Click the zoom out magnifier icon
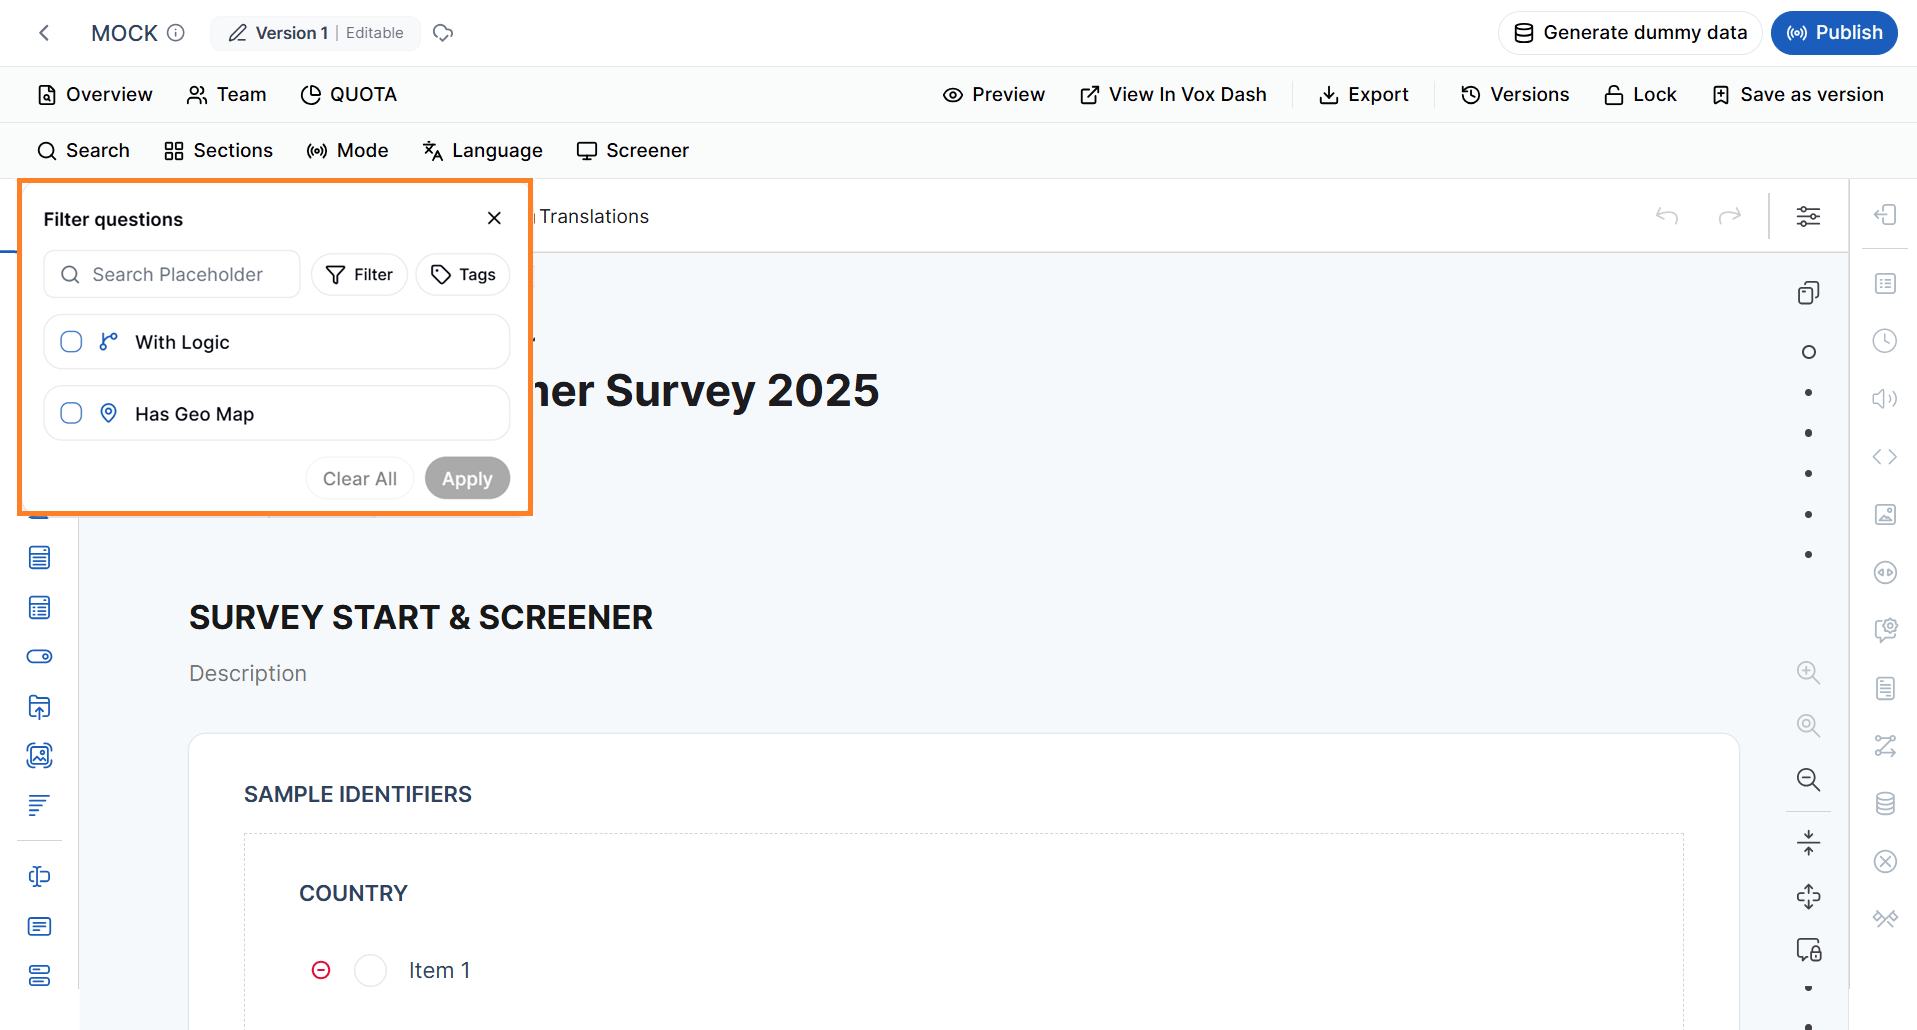The height and width of the screenshot is (1030, 1917). [1808, 779]
